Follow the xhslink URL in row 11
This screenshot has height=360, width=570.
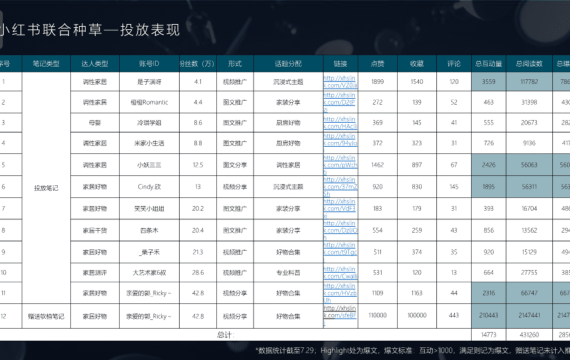pos(340,293)
